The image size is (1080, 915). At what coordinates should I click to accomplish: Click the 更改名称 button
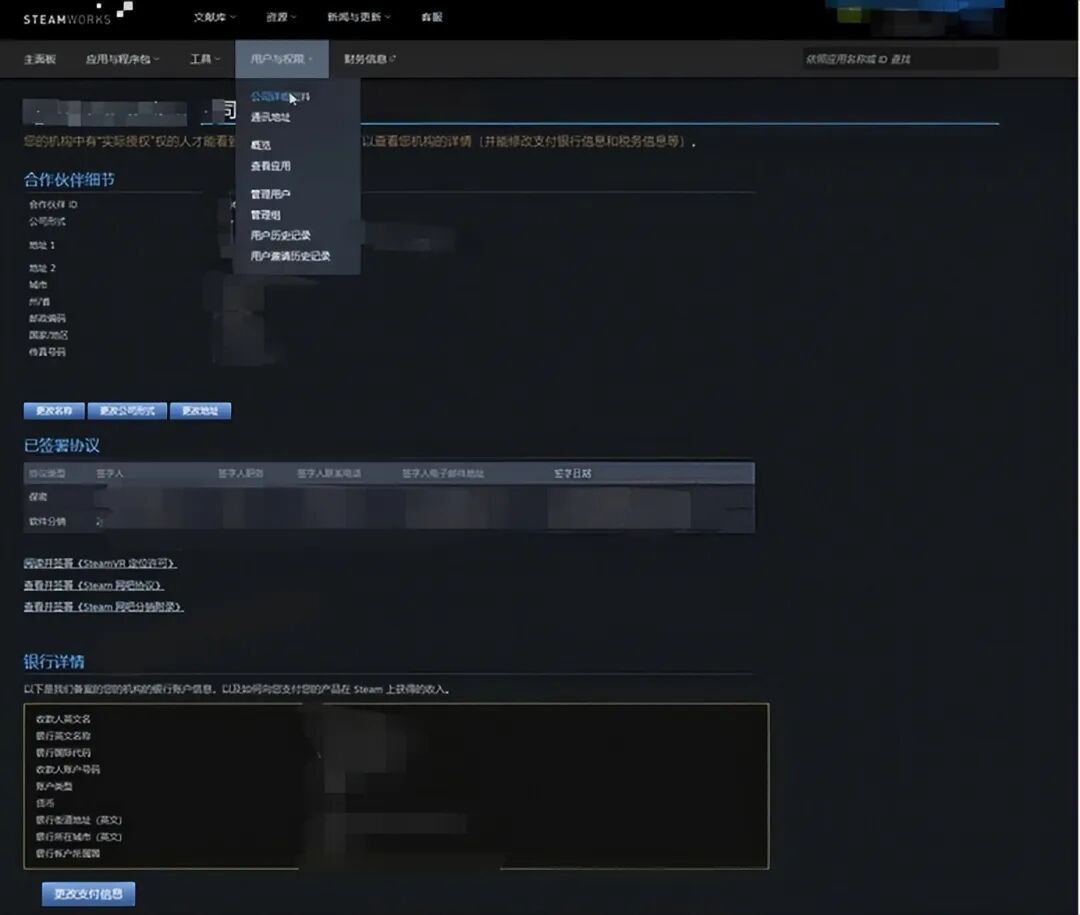pyautogui.click(x=54, y=411)
